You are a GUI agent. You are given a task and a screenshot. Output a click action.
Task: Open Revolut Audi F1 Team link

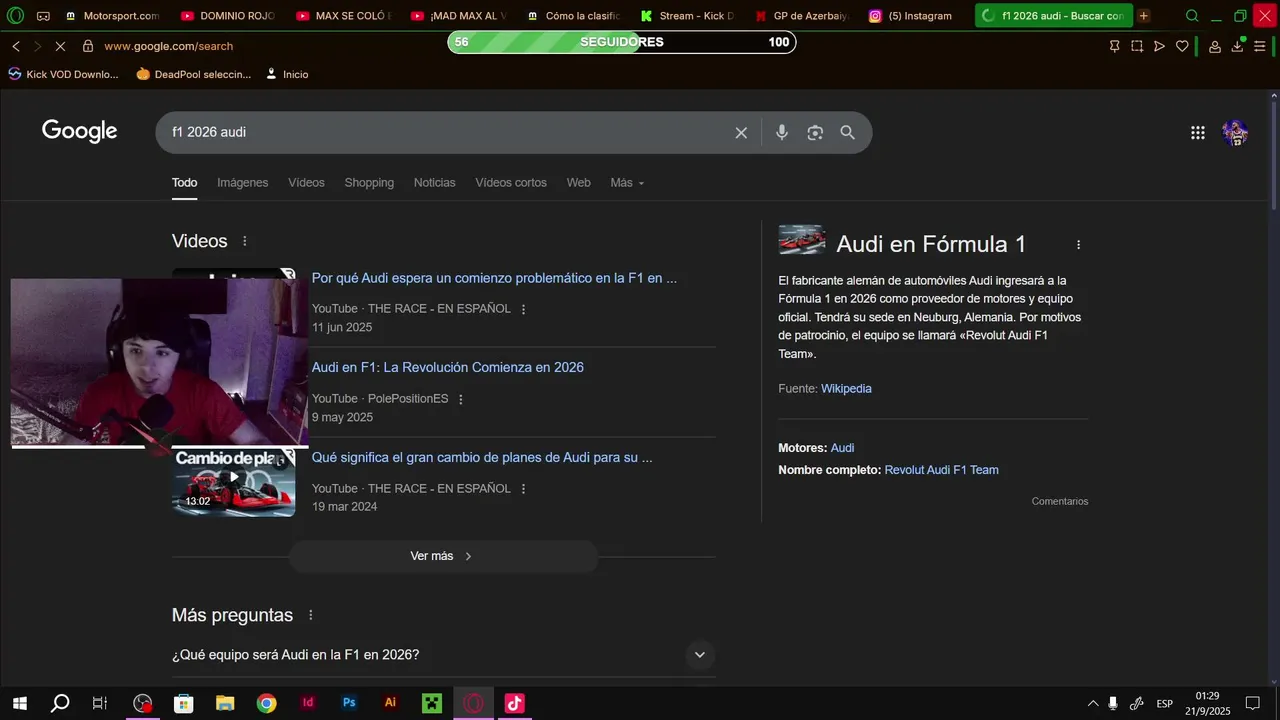(941, 470)
